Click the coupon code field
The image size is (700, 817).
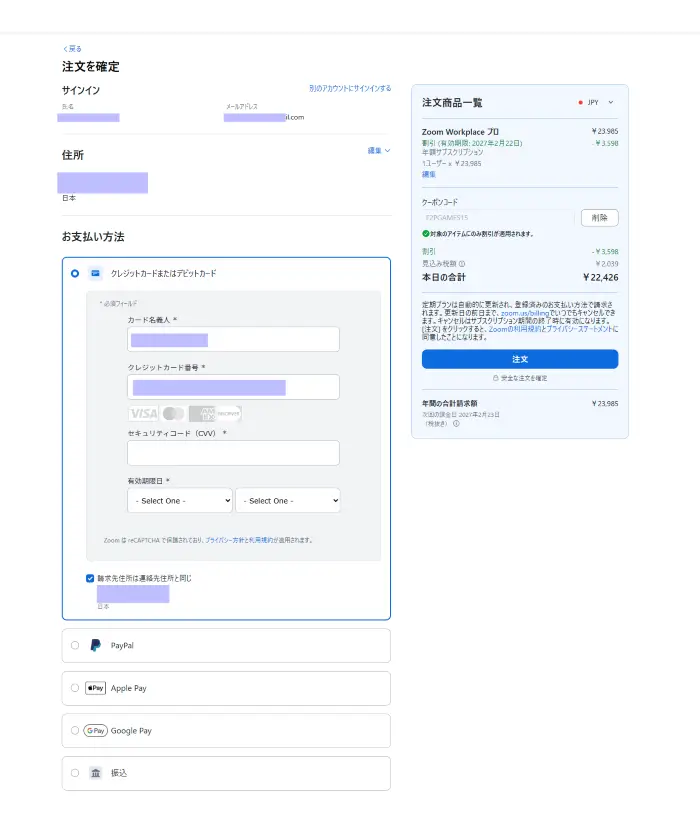click(x=498, y=218)
